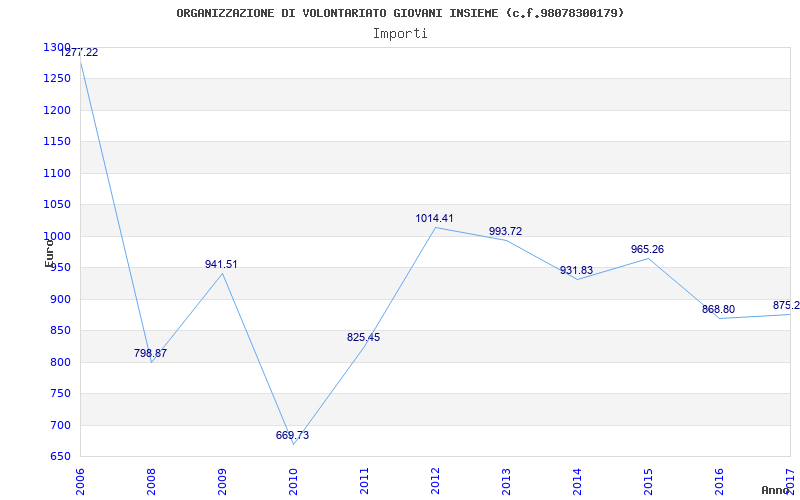Click the 868.80 data label

point(718,310)
